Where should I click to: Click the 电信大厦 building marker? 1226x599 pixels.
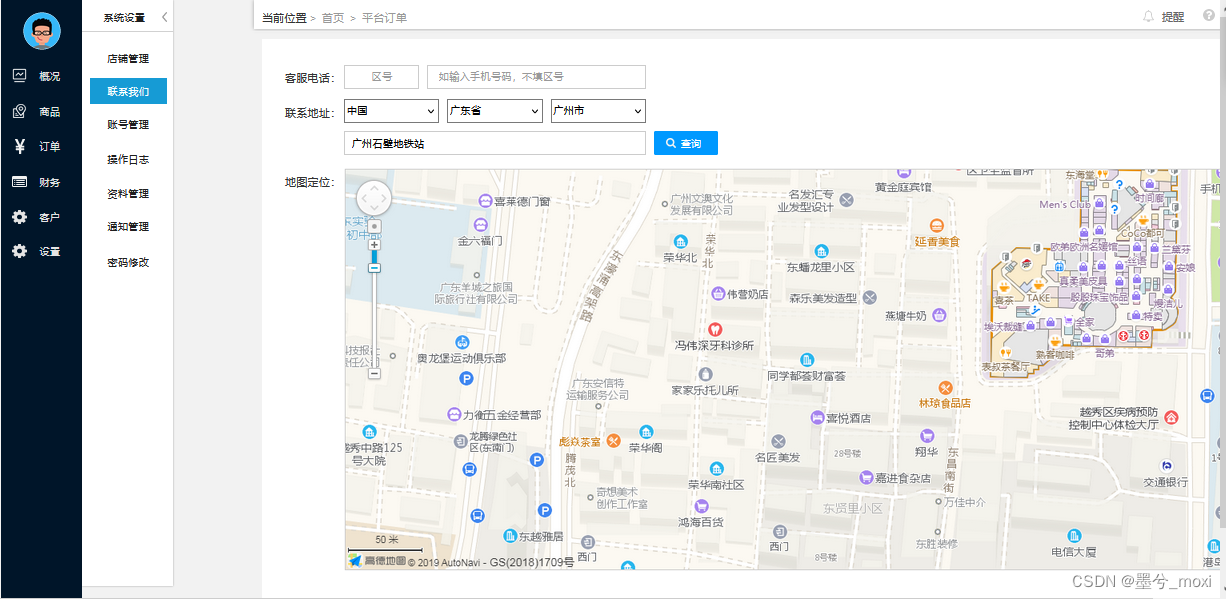(x=1074, y=536)
